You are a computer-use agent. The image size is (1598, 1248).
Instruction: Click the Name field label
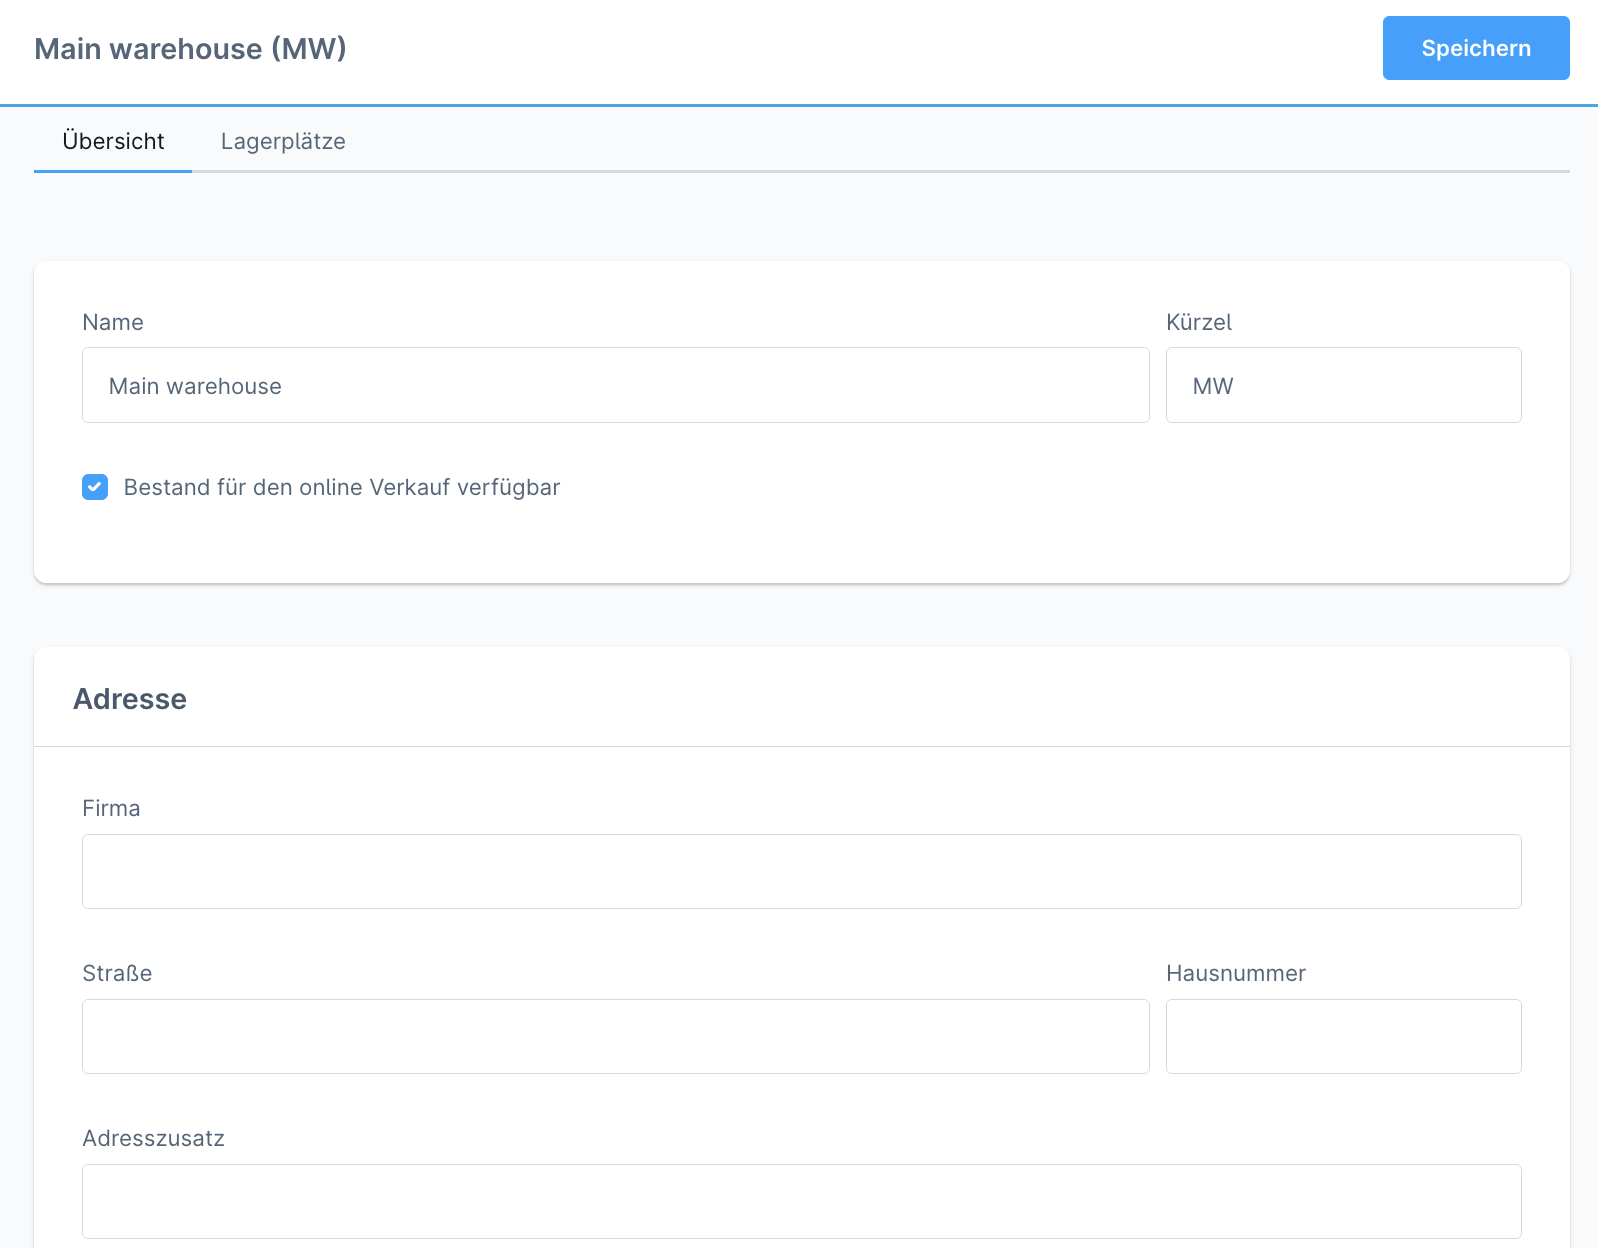(113, 322)
